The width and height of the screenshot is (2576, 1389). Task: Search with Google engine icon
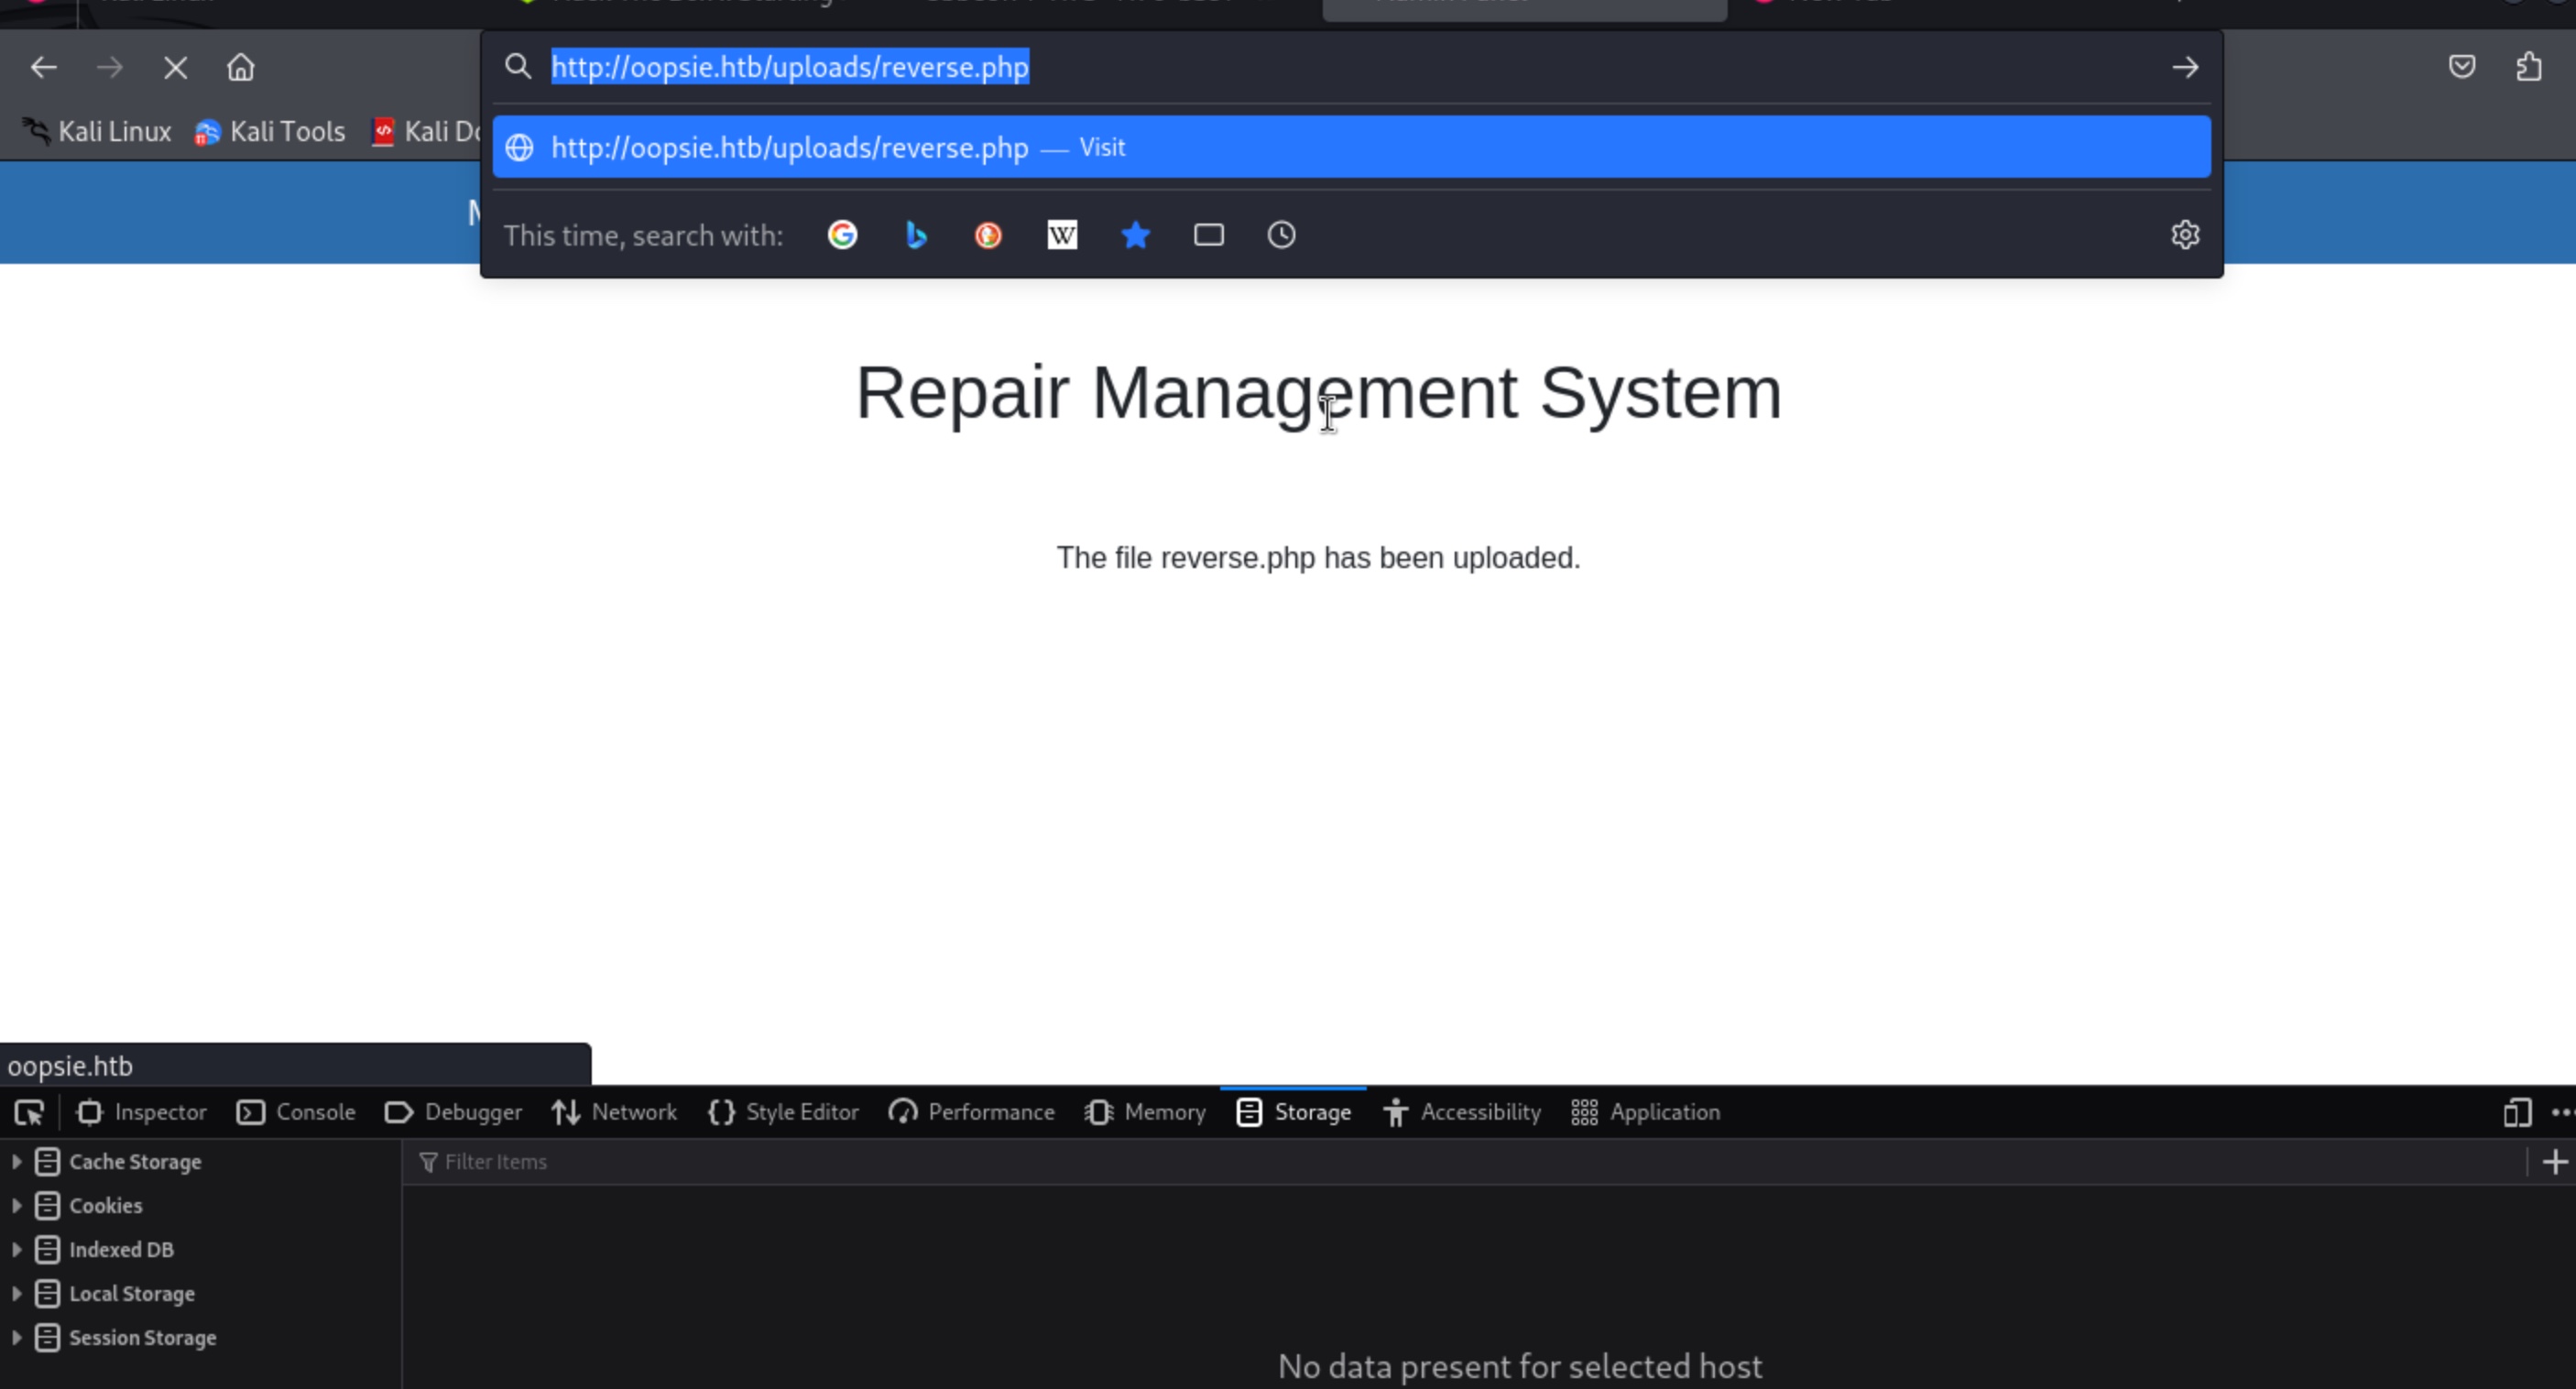point(842,235)
